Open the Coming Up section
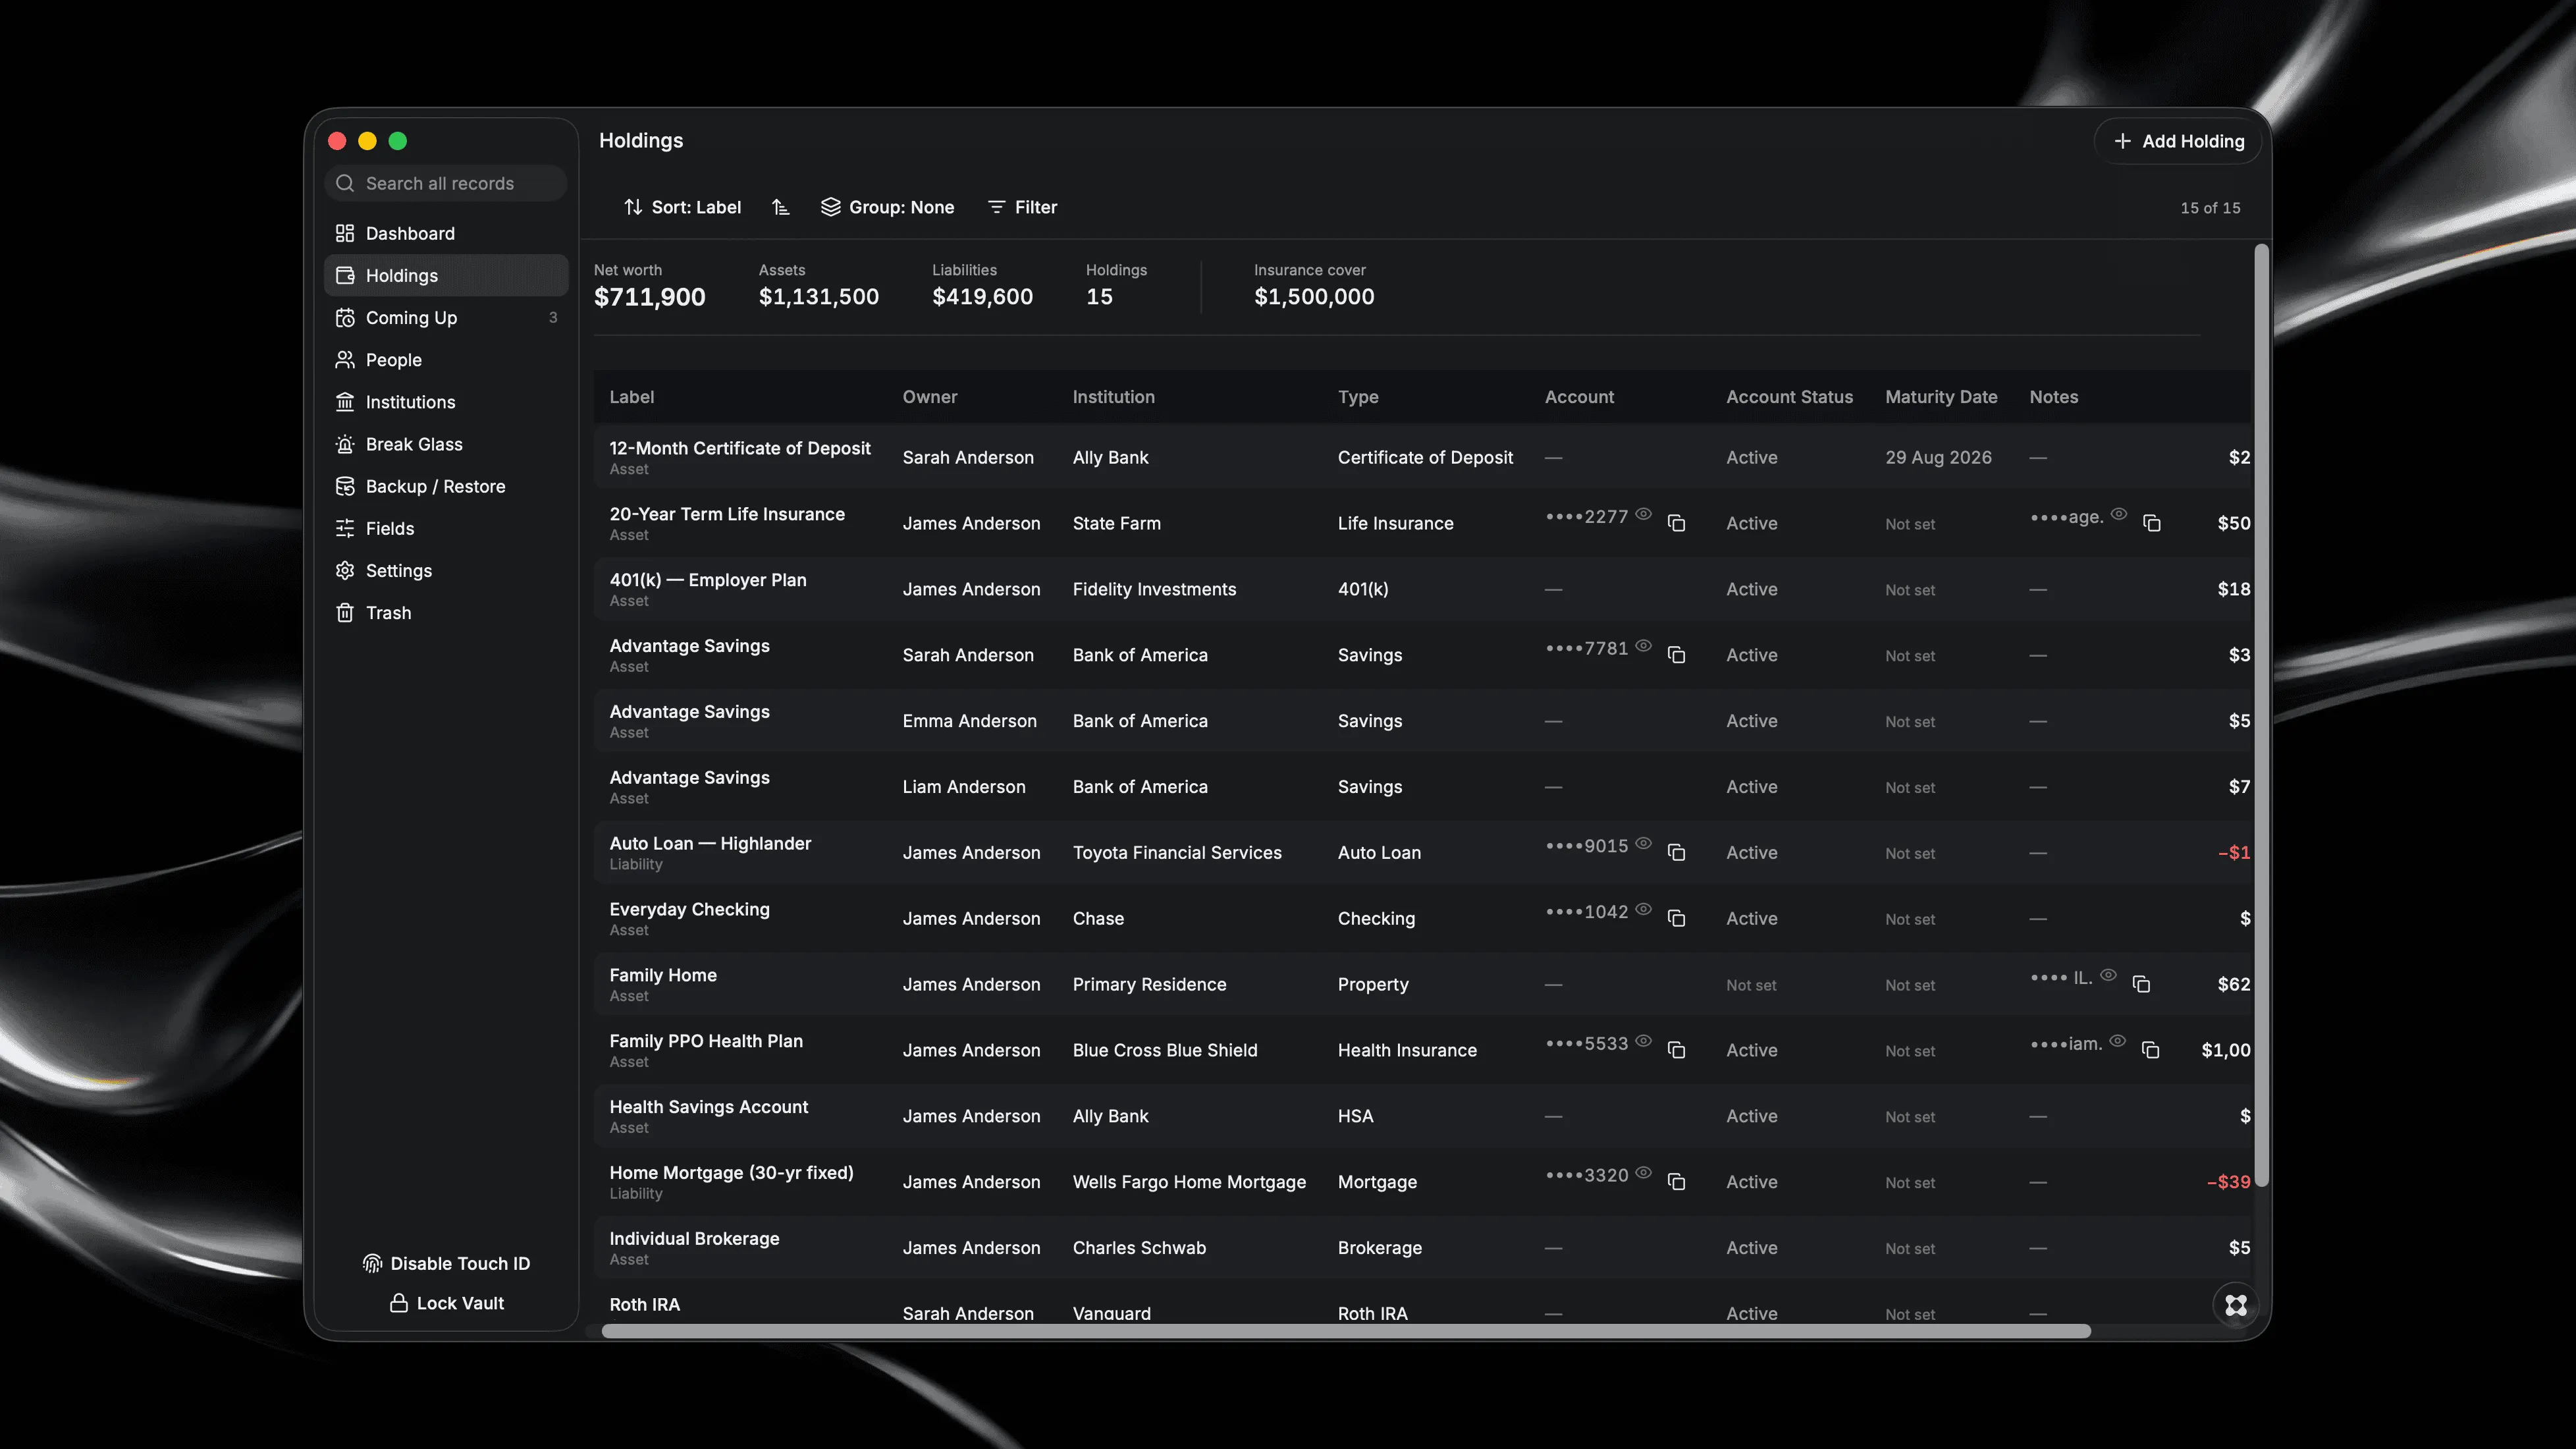 pyautogui.click(x=446, y=318)
